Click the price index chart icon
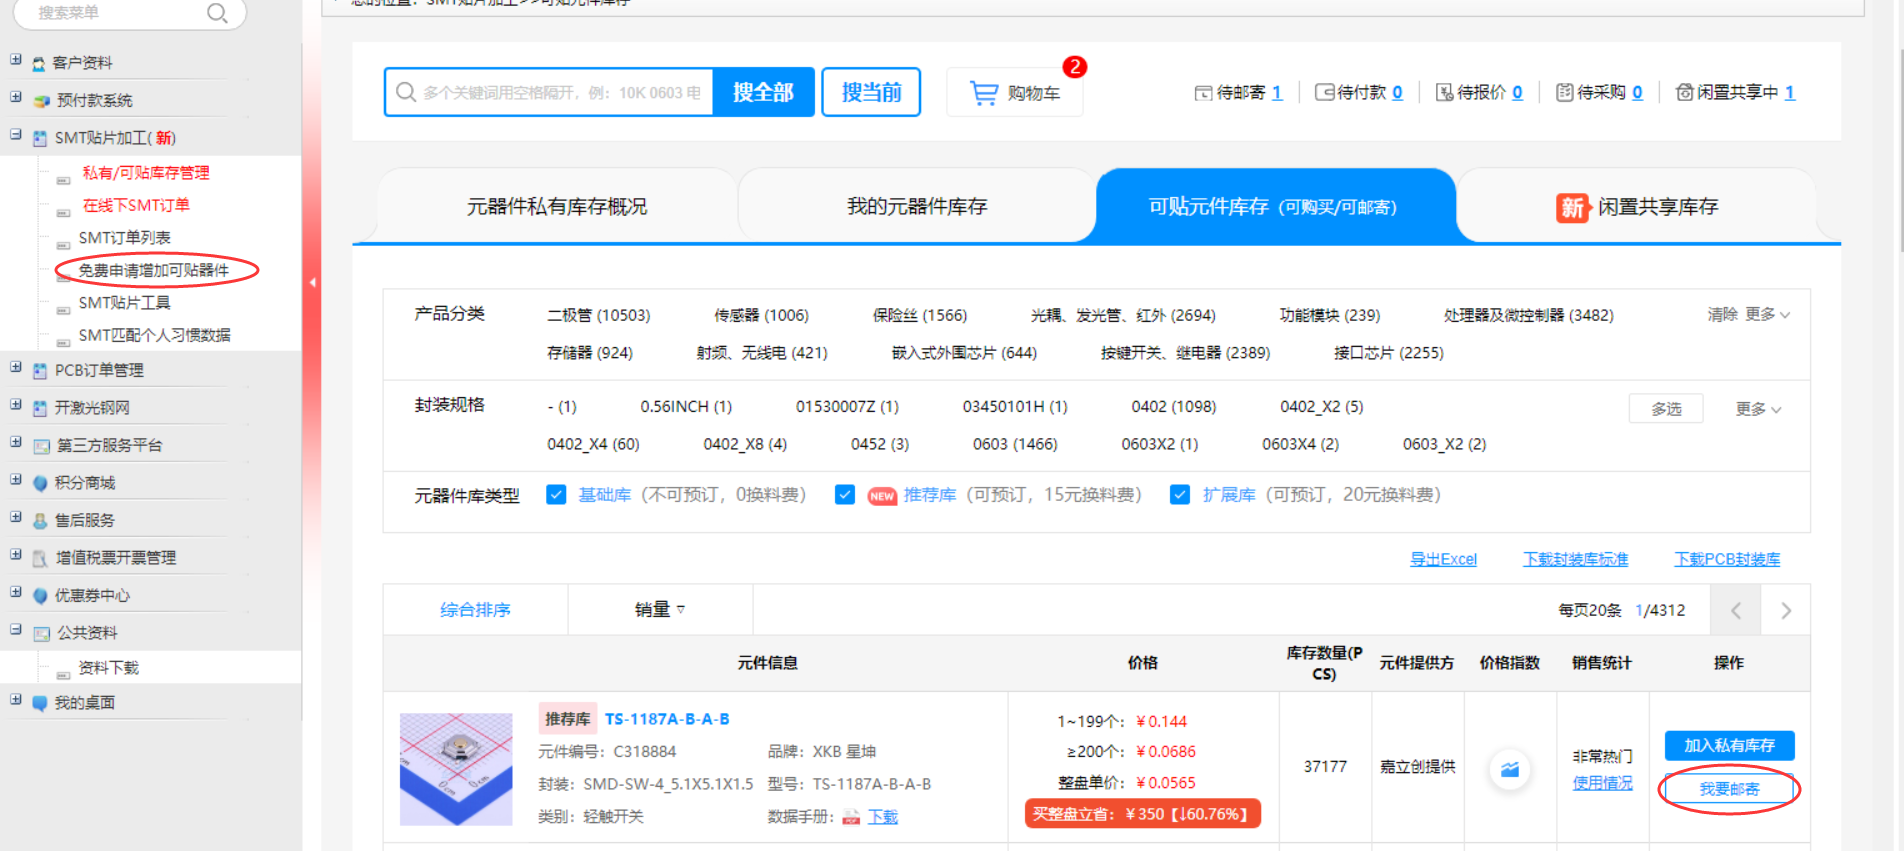The width and height of the screenshot is (1904, 851). (x=1510, y=769)
